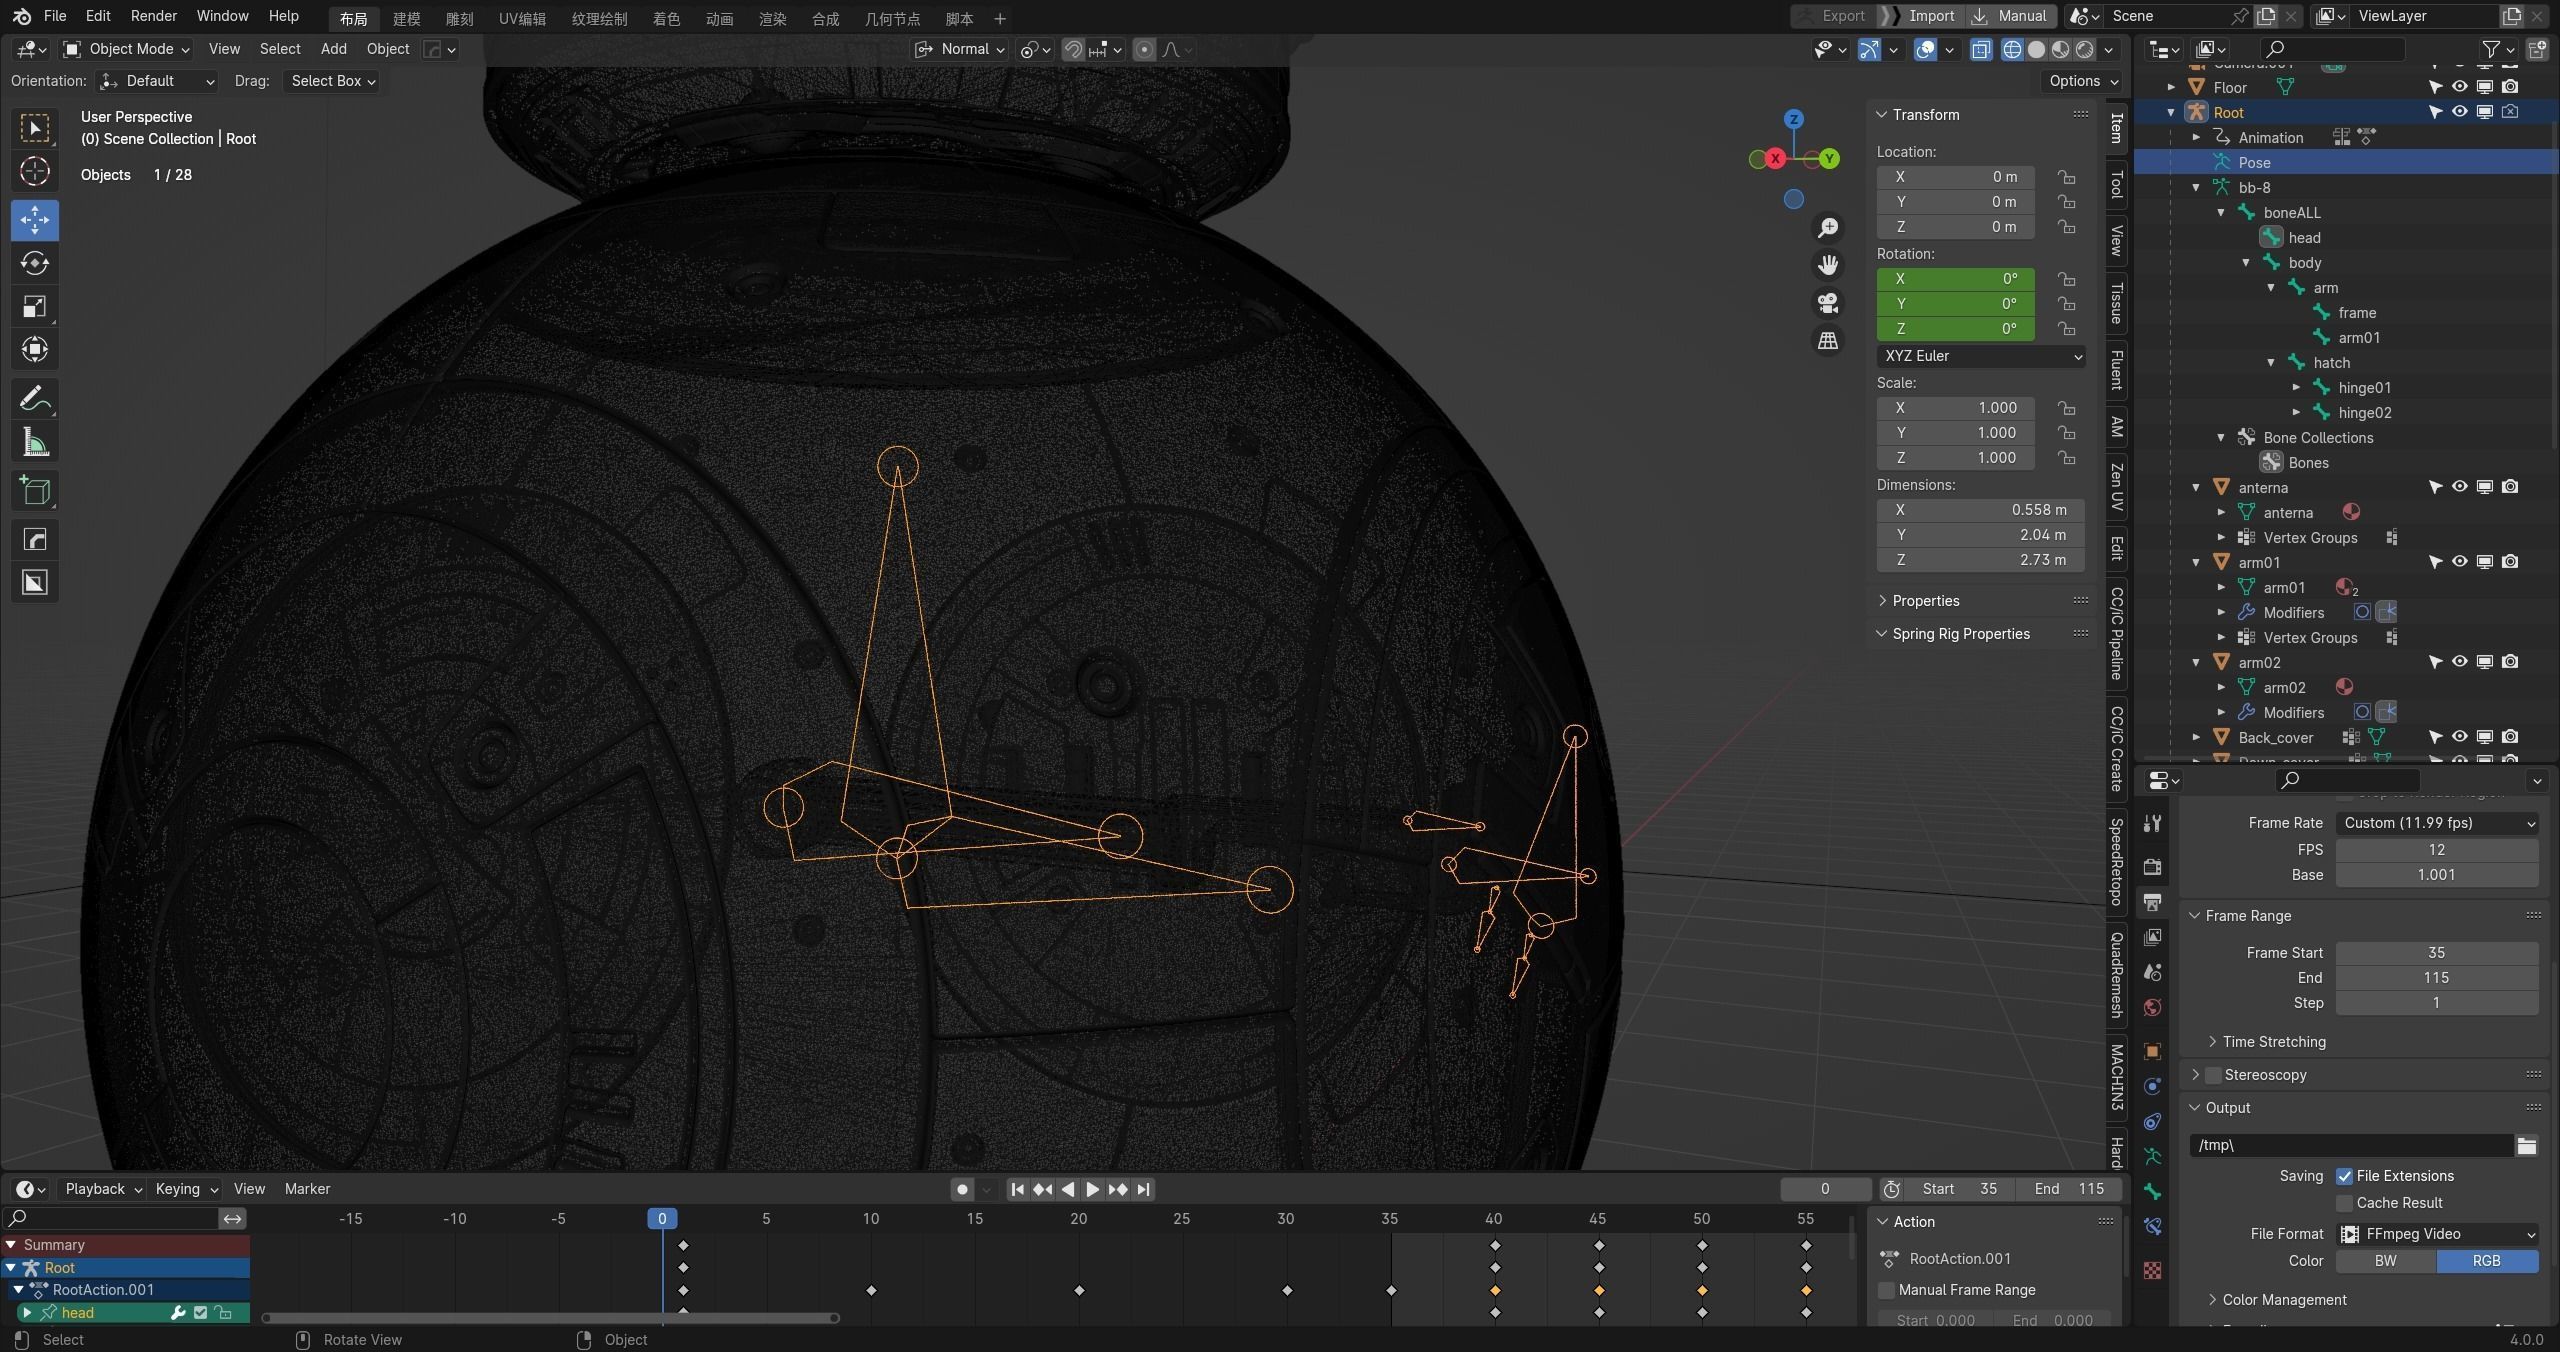Open the Tool properties tab icon

(x=2153, y=823)
